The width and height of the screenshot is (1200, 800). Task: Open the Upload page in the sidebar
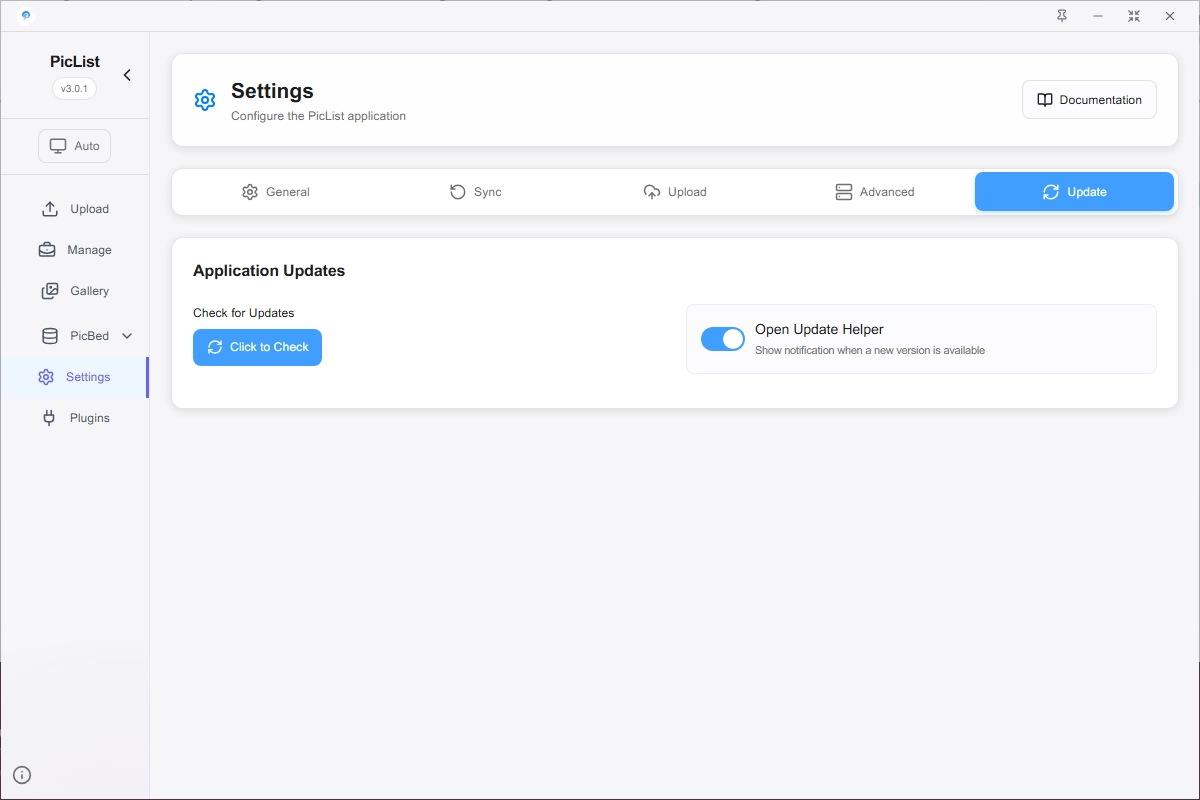pyautogui.click(x=75, y=209)
